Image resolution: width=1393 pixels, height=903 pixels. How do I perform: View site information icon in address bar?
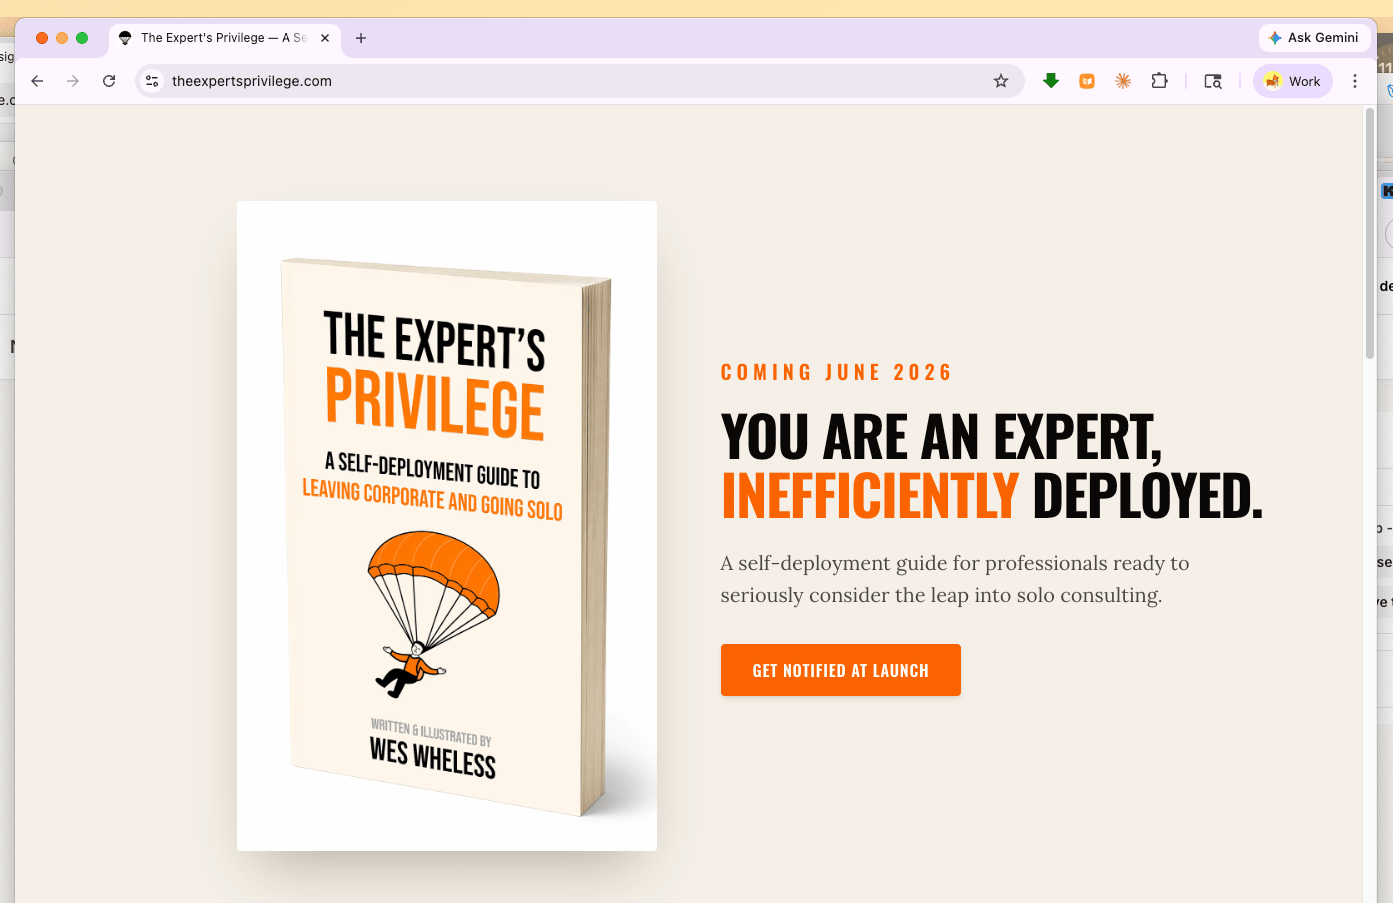[152, 81]
